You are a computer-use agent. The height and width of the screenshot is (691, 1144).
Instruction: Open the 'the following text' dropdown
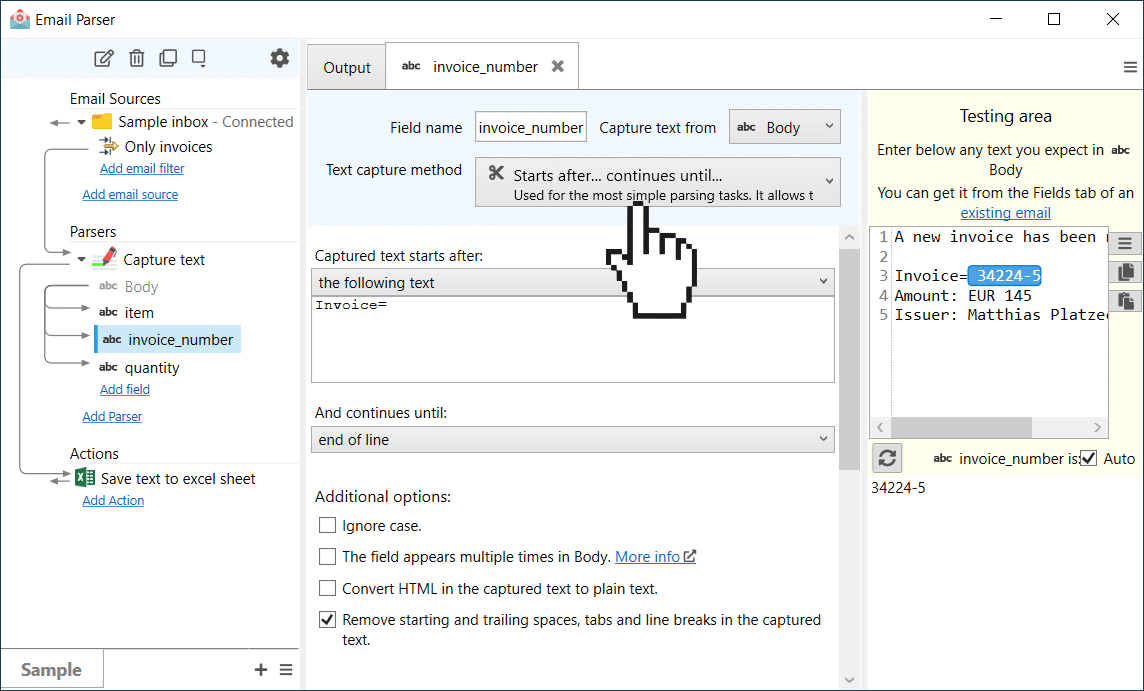pyautogui.click(x=573, y=282)
